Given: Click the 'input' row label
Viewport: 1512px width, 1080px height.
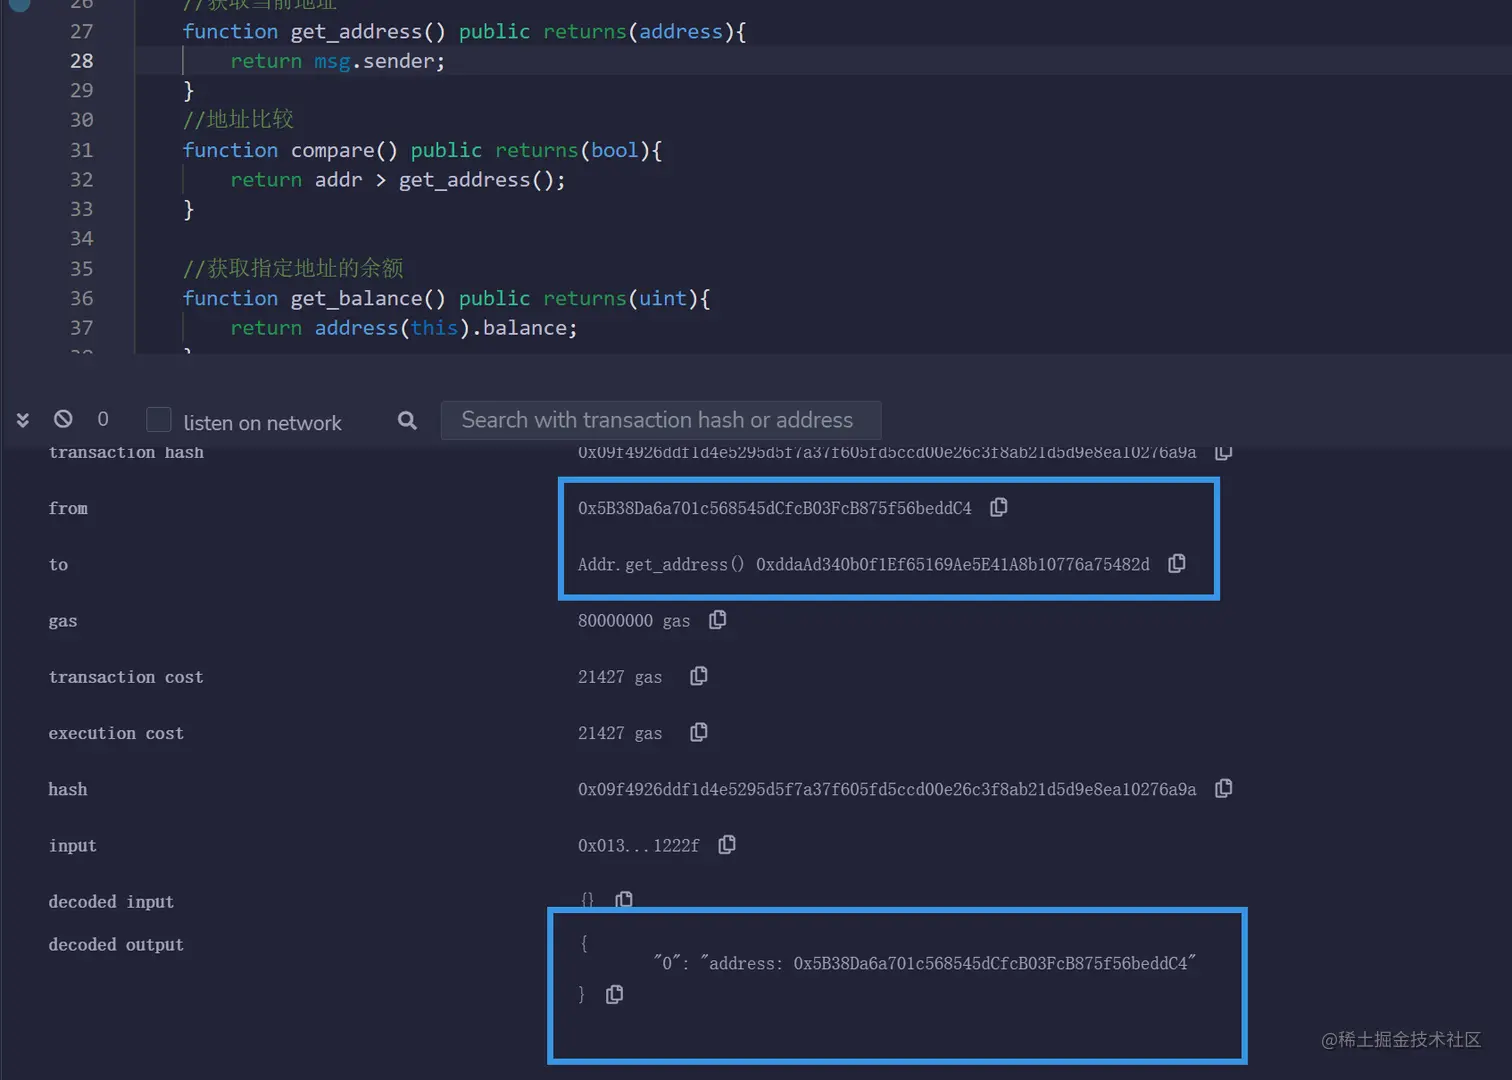Looking at the screenshot, I should [x=73, y=846].
